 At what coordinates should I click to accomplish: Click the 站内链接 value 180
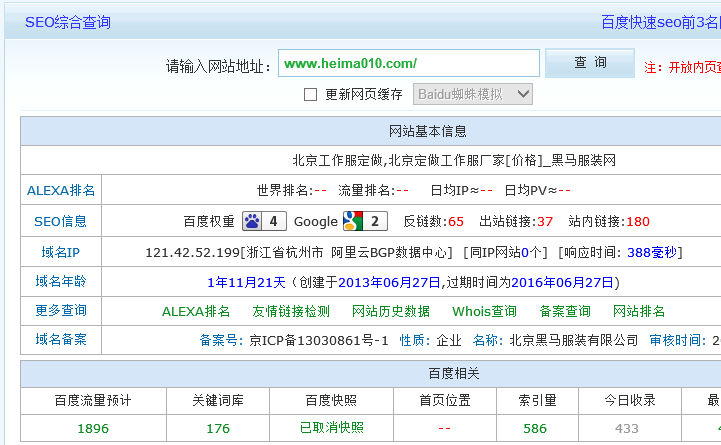point(638,222)
